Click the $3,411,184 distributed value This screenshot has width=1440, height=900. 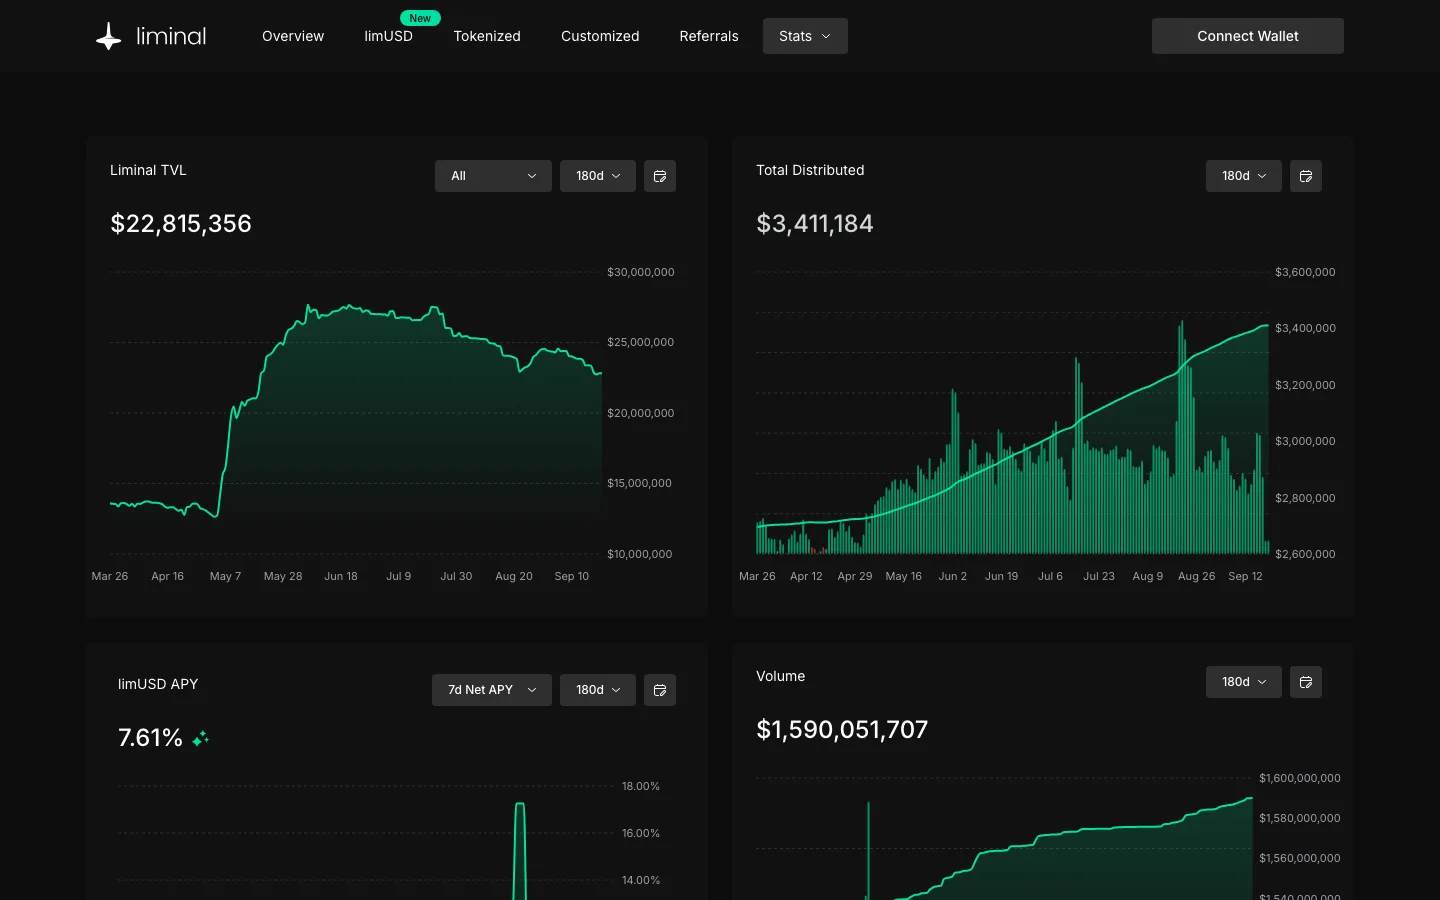(815, 223)
